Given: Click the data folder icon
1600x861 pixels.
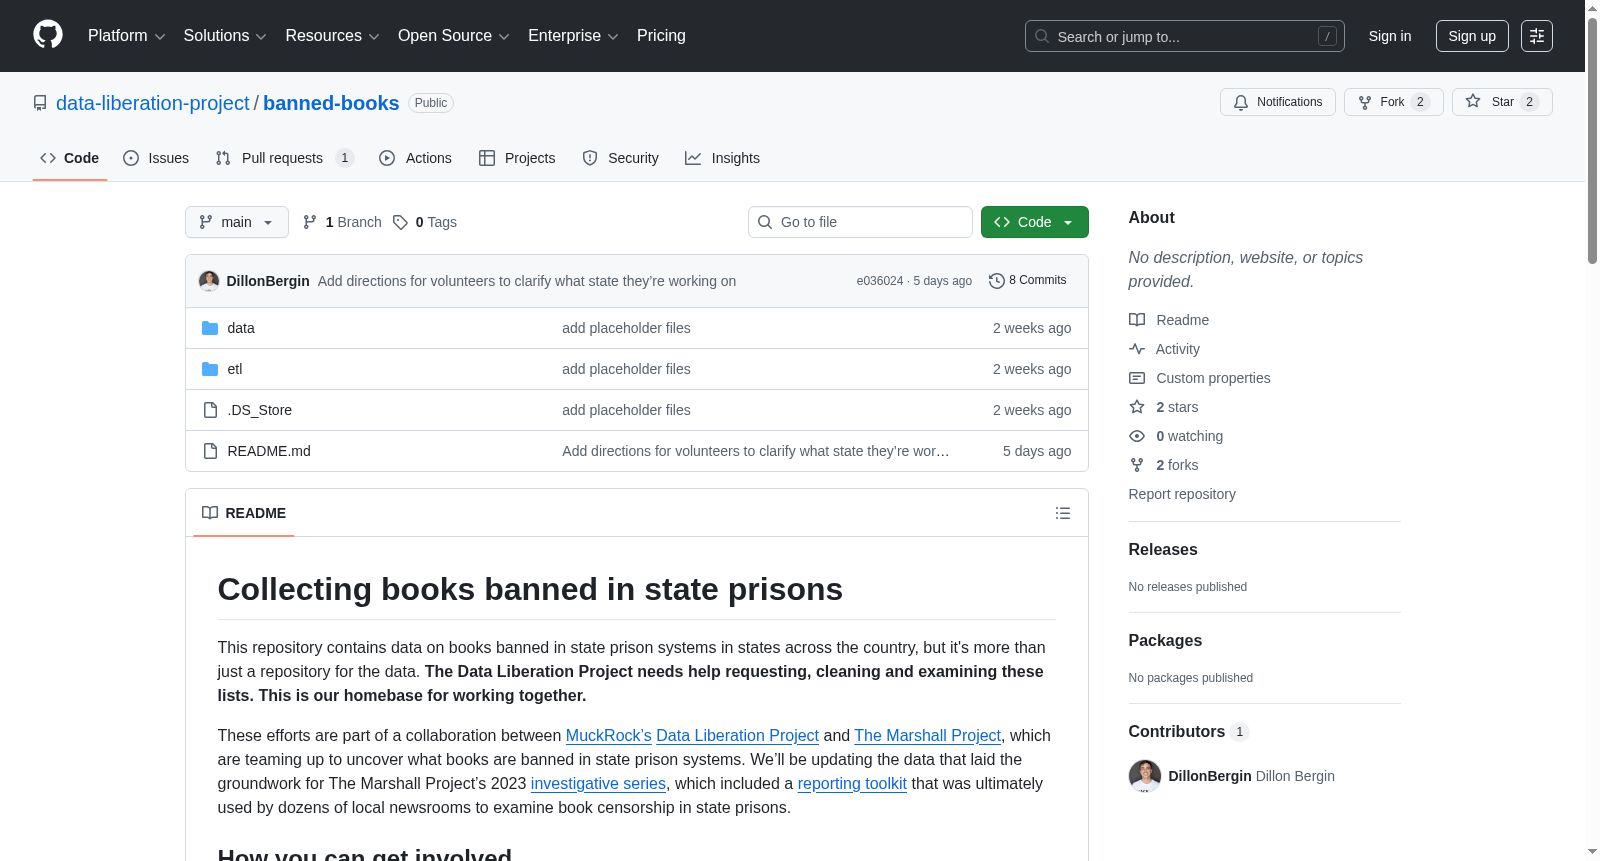Looking at the screenshot, I should (x=210, y=328).
